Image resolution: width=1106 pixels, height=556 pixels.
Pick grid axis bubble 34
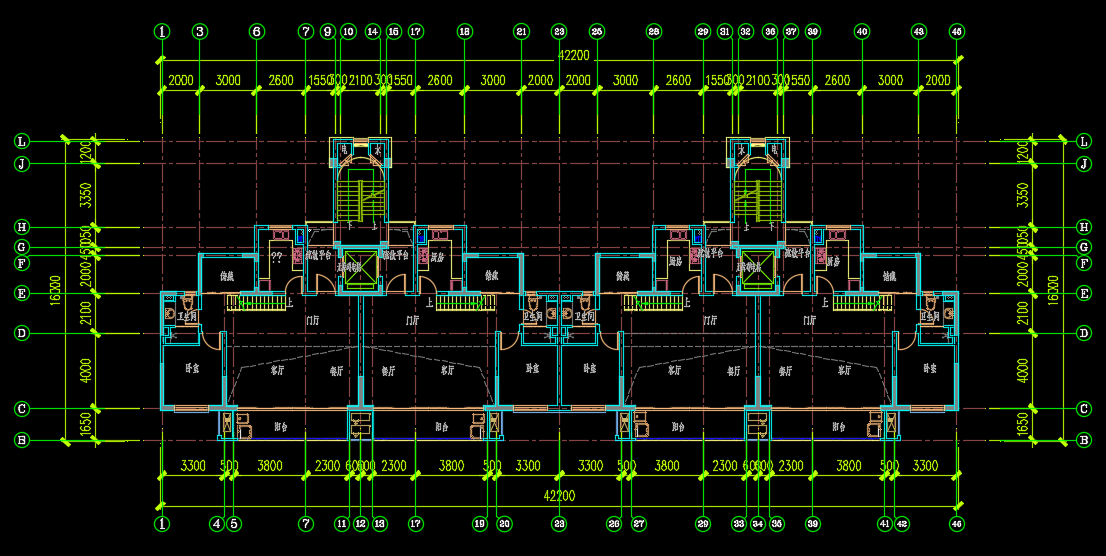coord(758,524)
